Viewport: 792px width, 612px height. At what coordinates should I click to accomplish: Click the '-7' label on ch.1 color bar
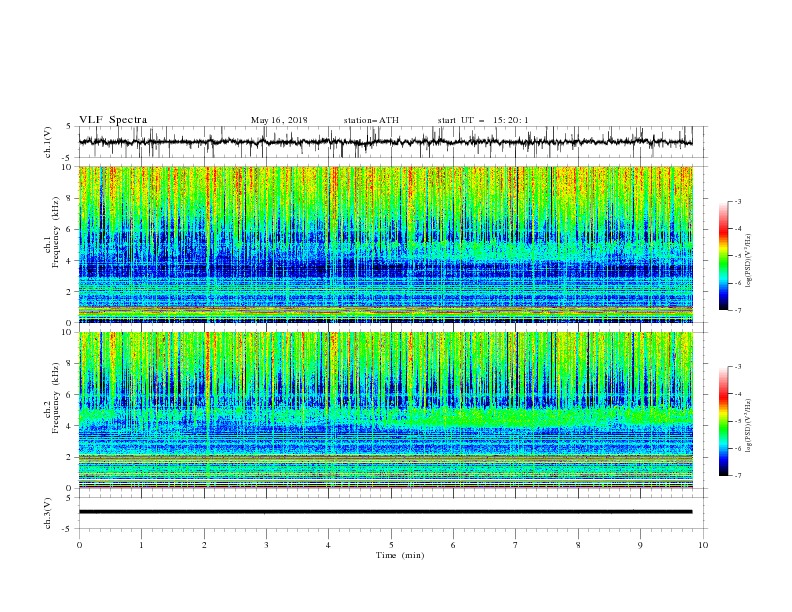coord(738,311)
